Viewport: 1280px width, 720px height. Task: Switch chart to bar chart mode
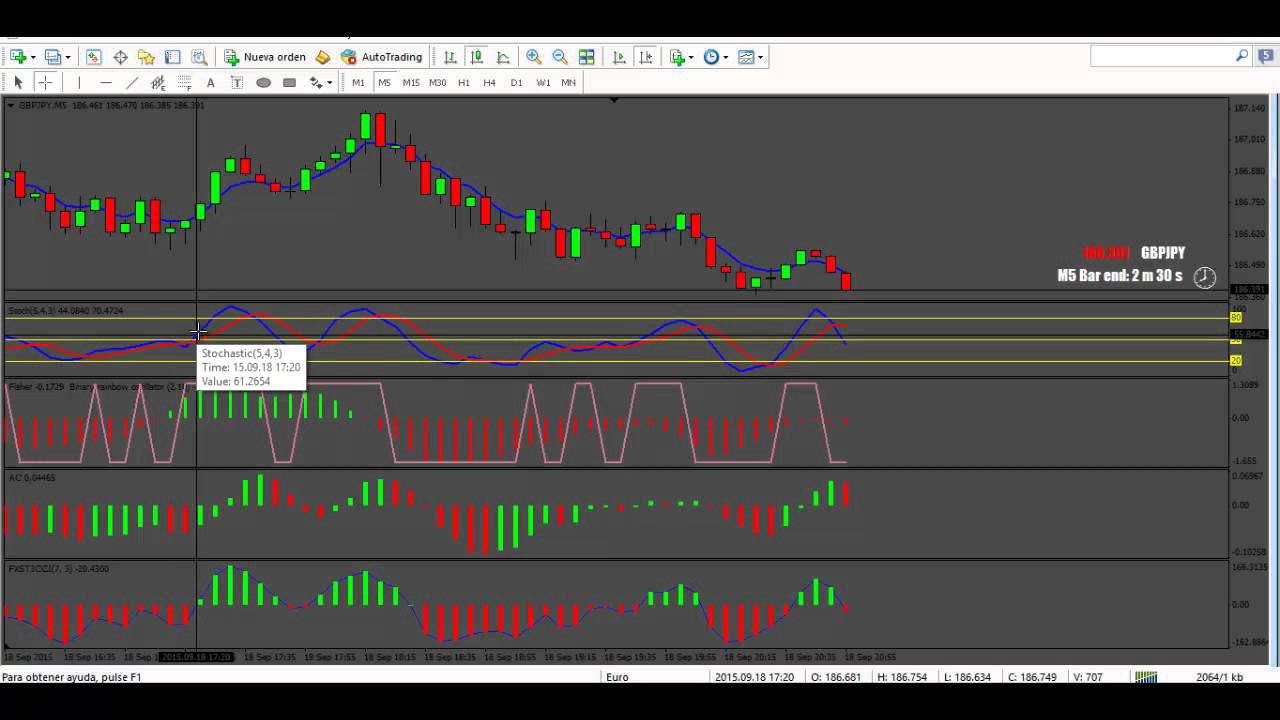click(450, 57)
